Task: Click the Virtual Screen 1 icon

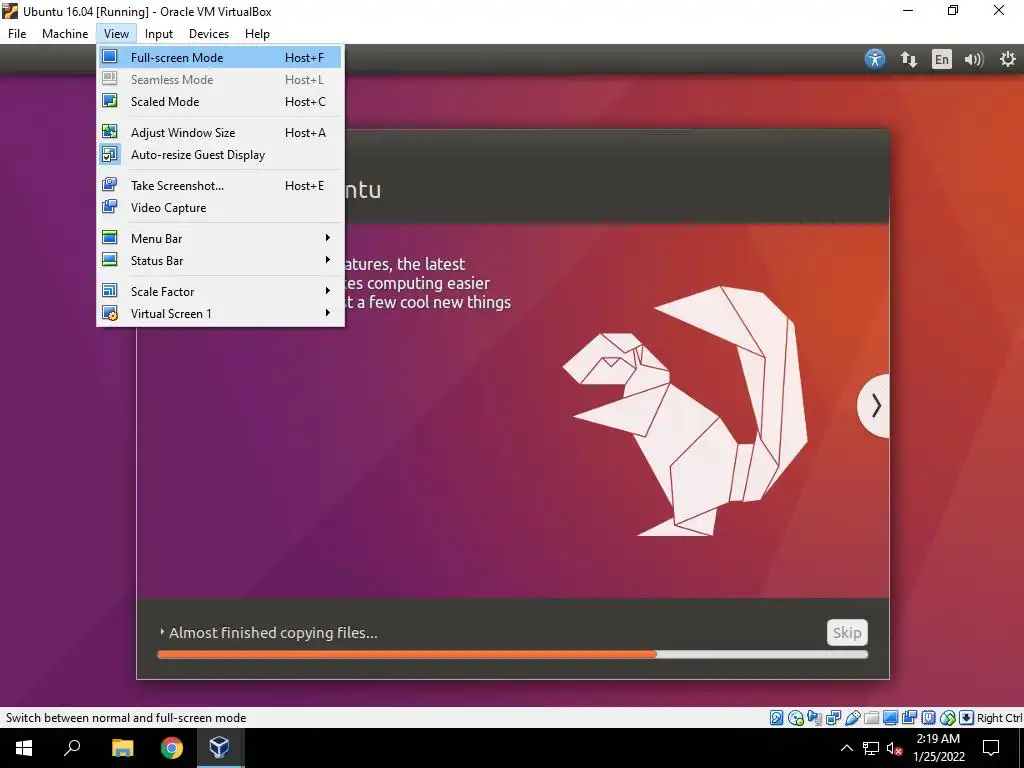Action: (110, 313)
